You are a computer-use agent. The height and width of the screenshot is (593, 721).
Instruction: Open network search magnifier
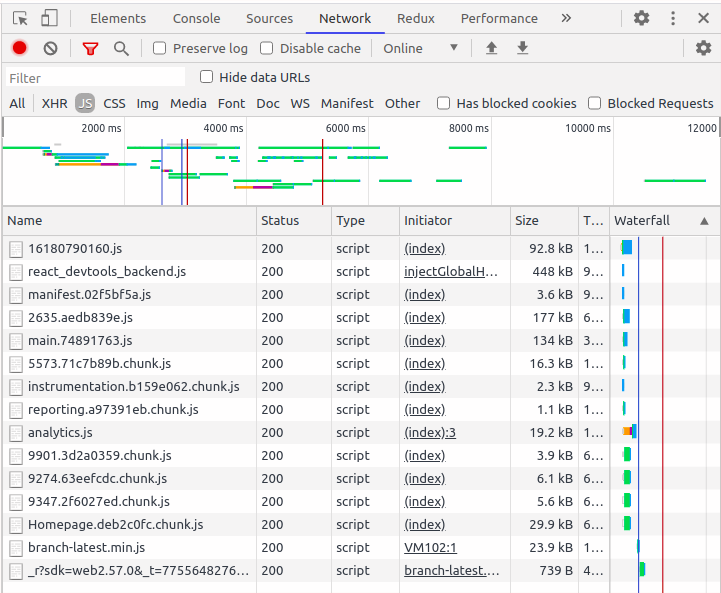(x=121, y=48)
